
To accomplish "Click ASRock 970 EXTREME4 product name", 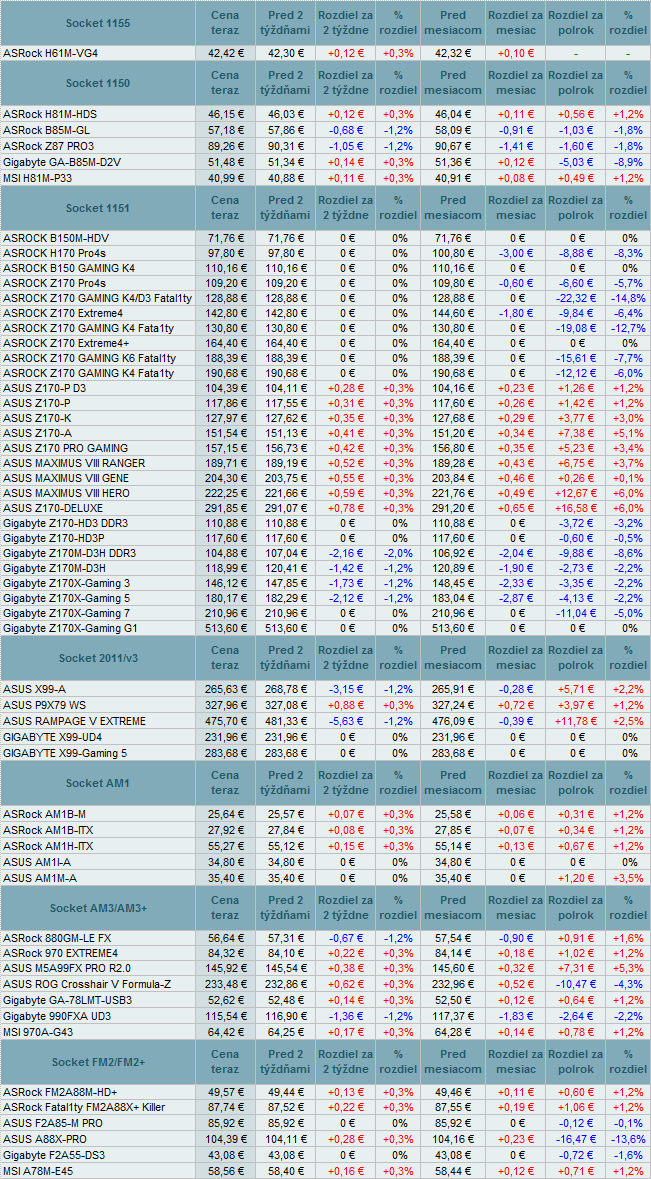I will click(x=59, y=955).
